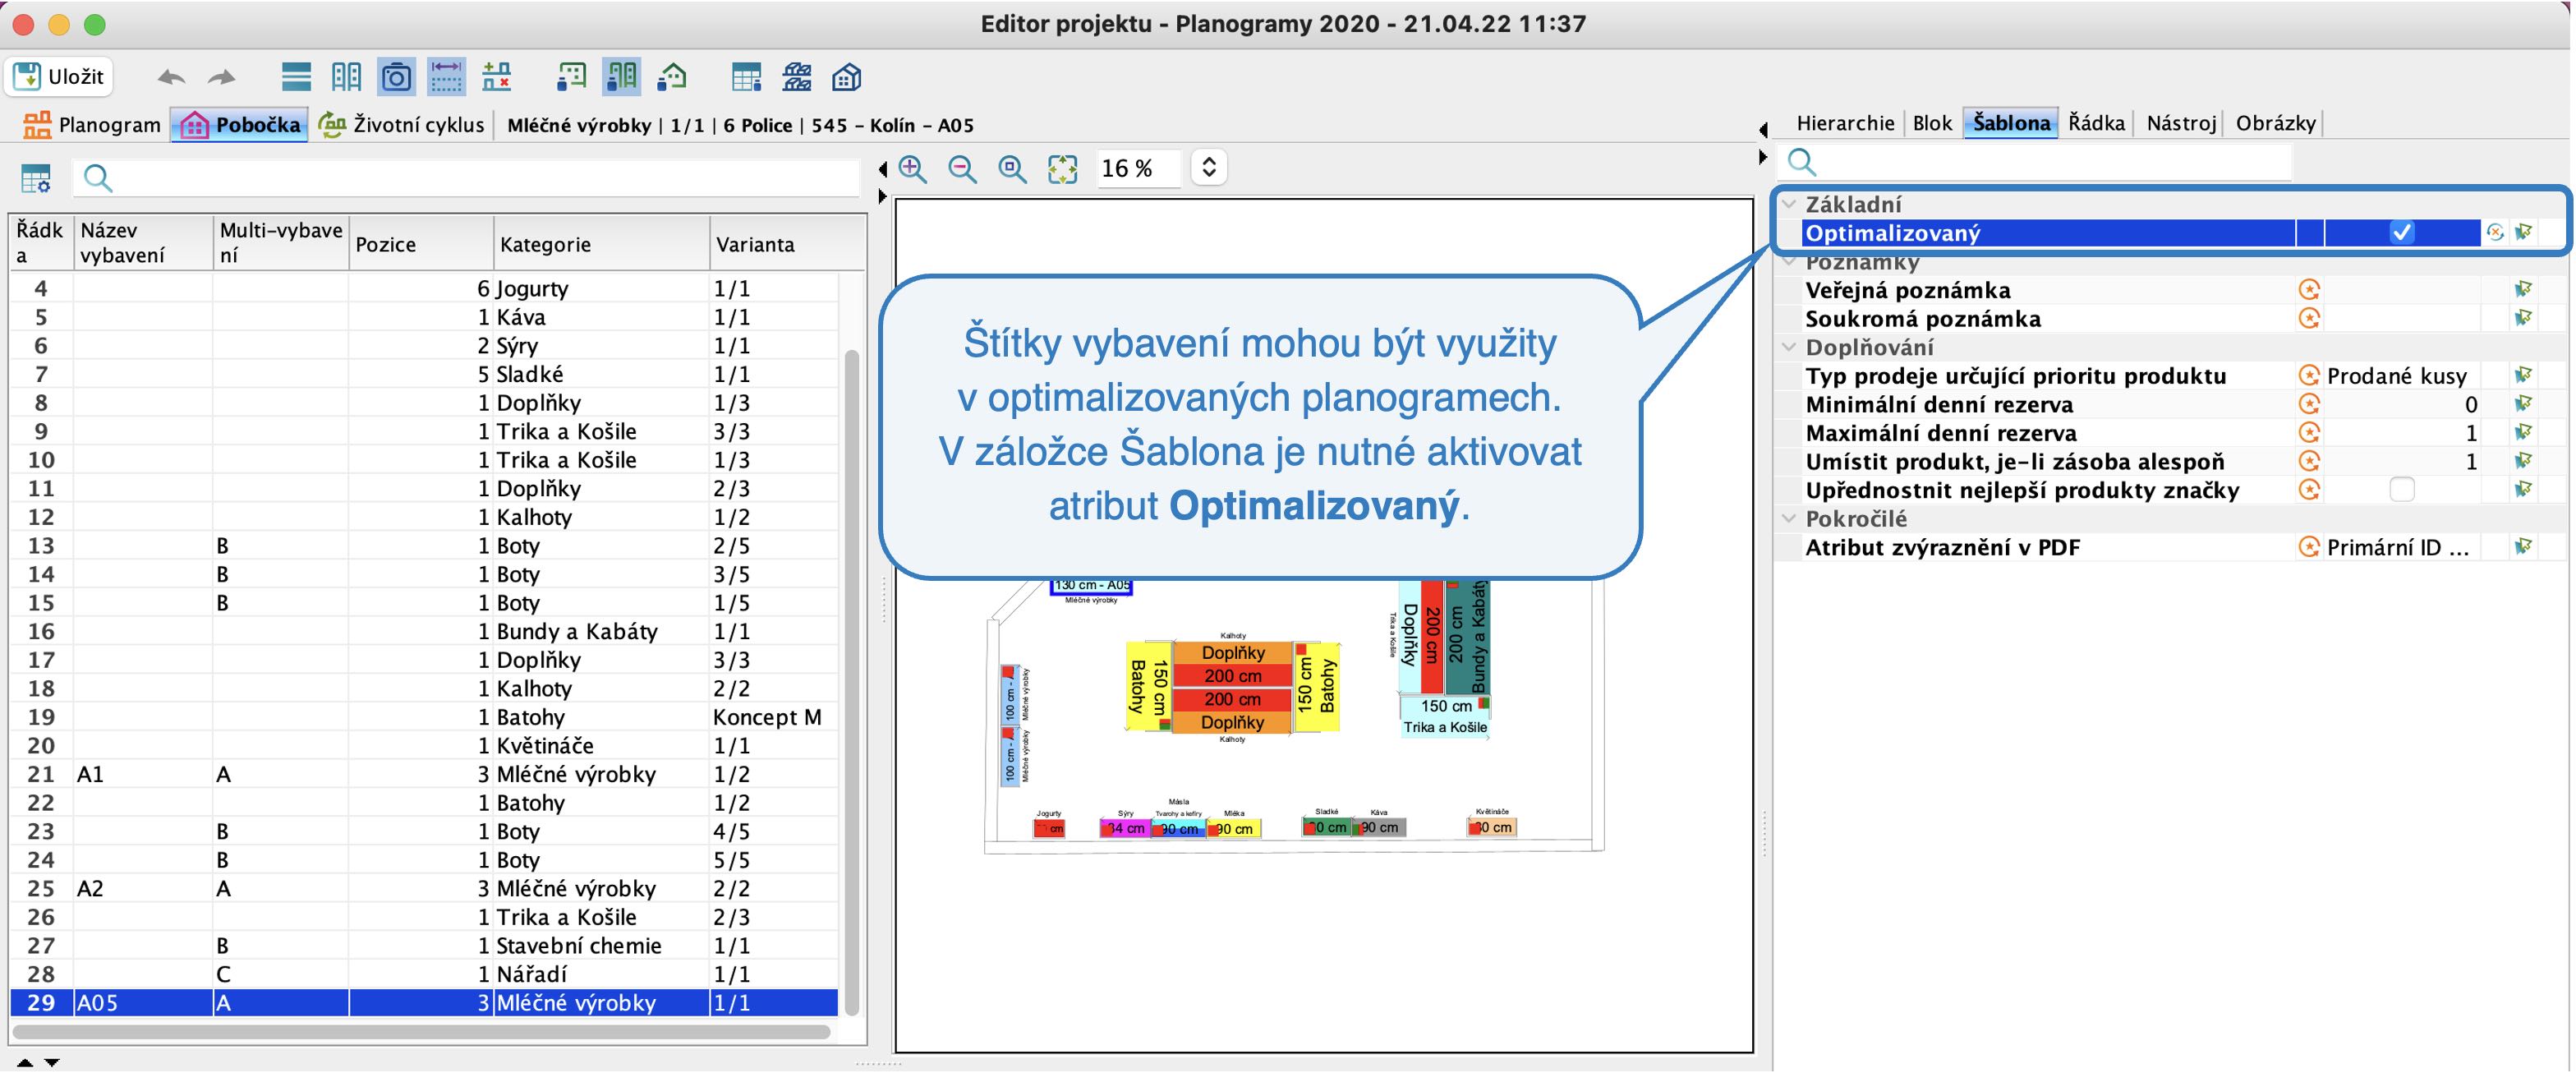Sort by Pozice column header
The width and height of the screenshot is (2576, 1073).
pos(421,244)
